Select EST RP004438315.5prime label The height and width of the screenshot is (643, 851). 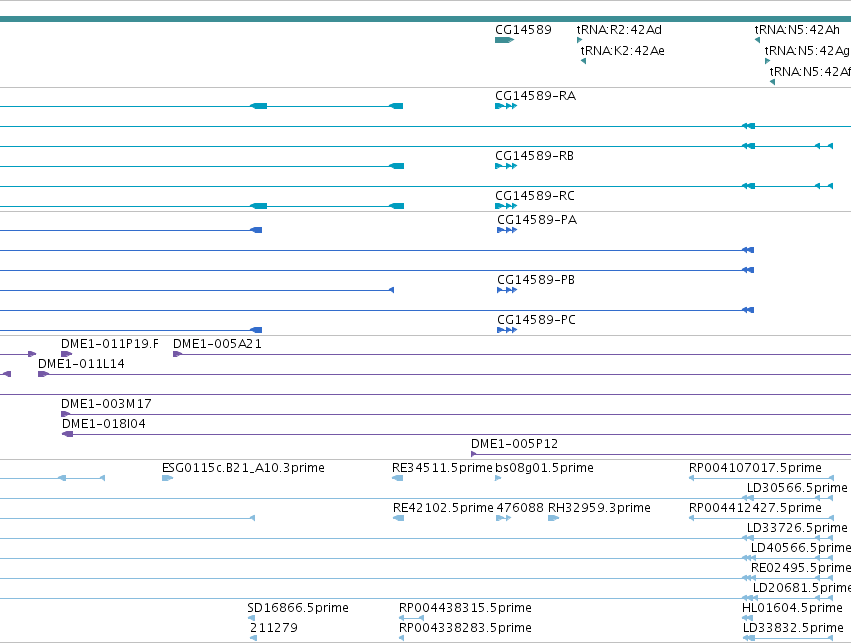(465, 608)
